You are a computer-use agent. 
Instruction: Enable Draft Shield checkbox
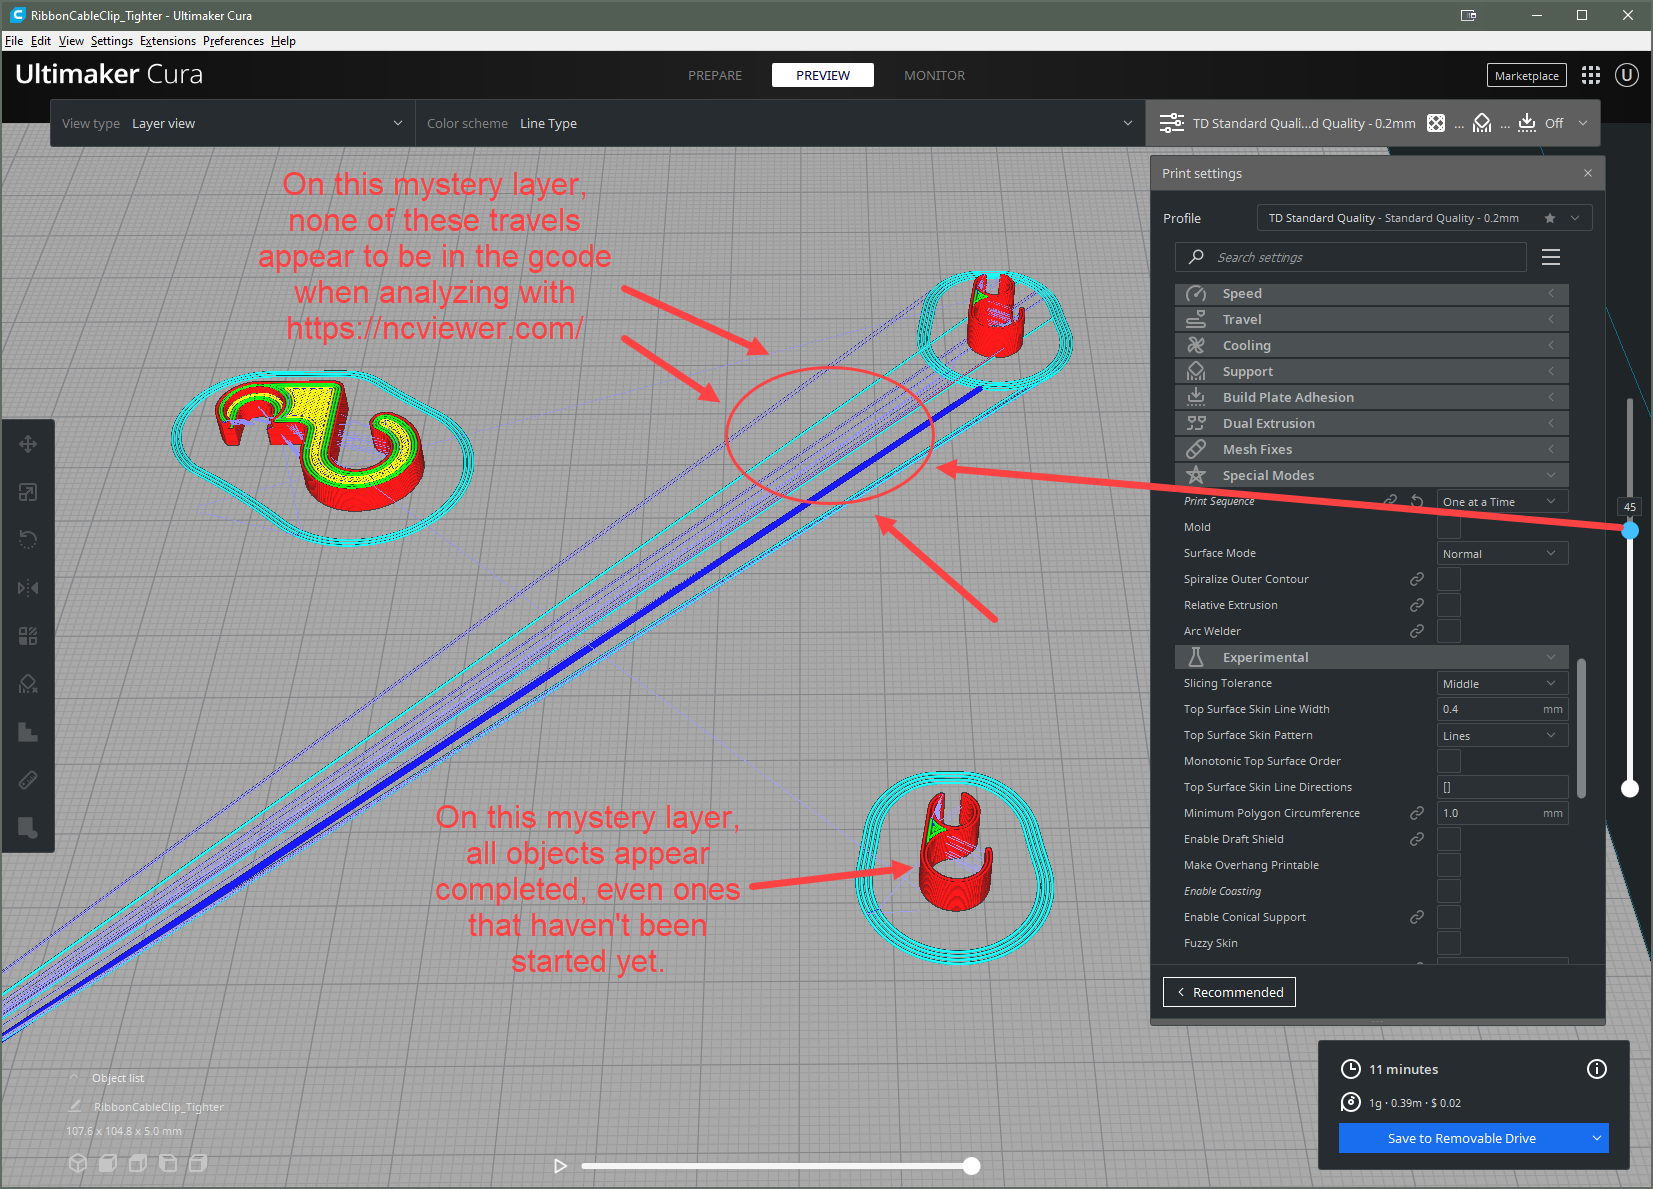click(x=1449, y=839)
